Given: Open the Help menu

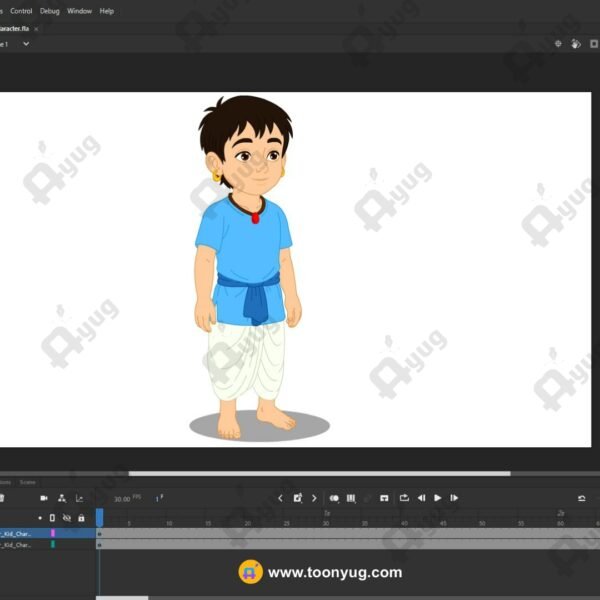Looking at the screenshot, I should coord(106,11).
